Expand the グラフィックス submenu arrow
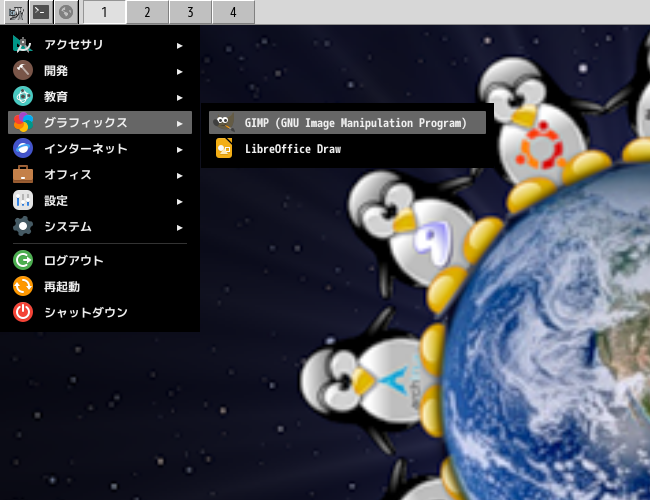The image size is (650, 500). pos(179,124)
